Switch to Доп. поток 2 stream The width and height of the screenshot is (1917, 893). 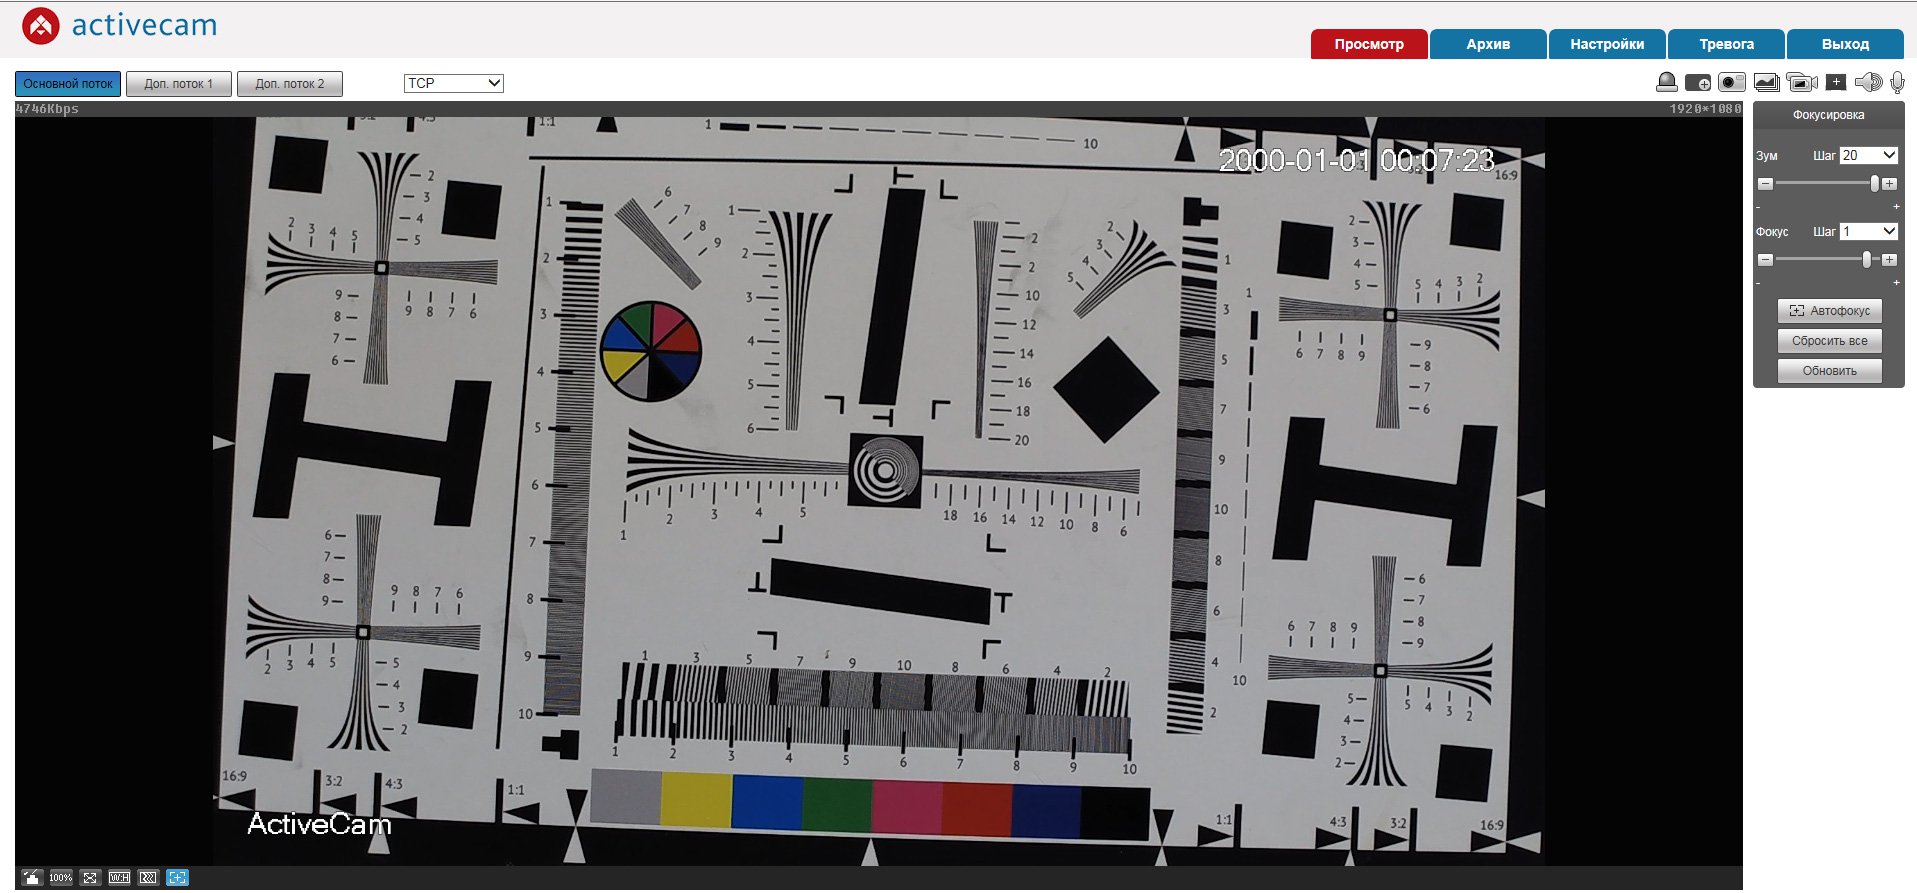(x=290, y=84)
